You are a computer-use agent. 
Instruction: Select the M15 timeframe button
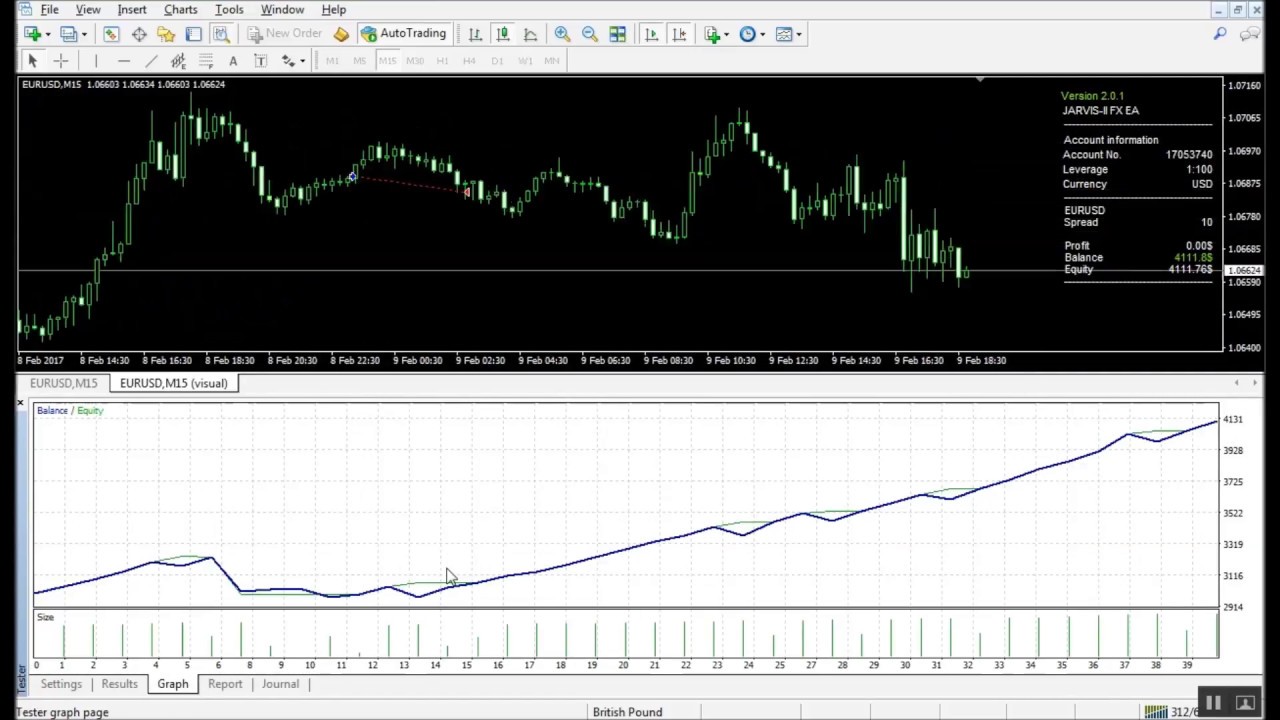point(387,61)
